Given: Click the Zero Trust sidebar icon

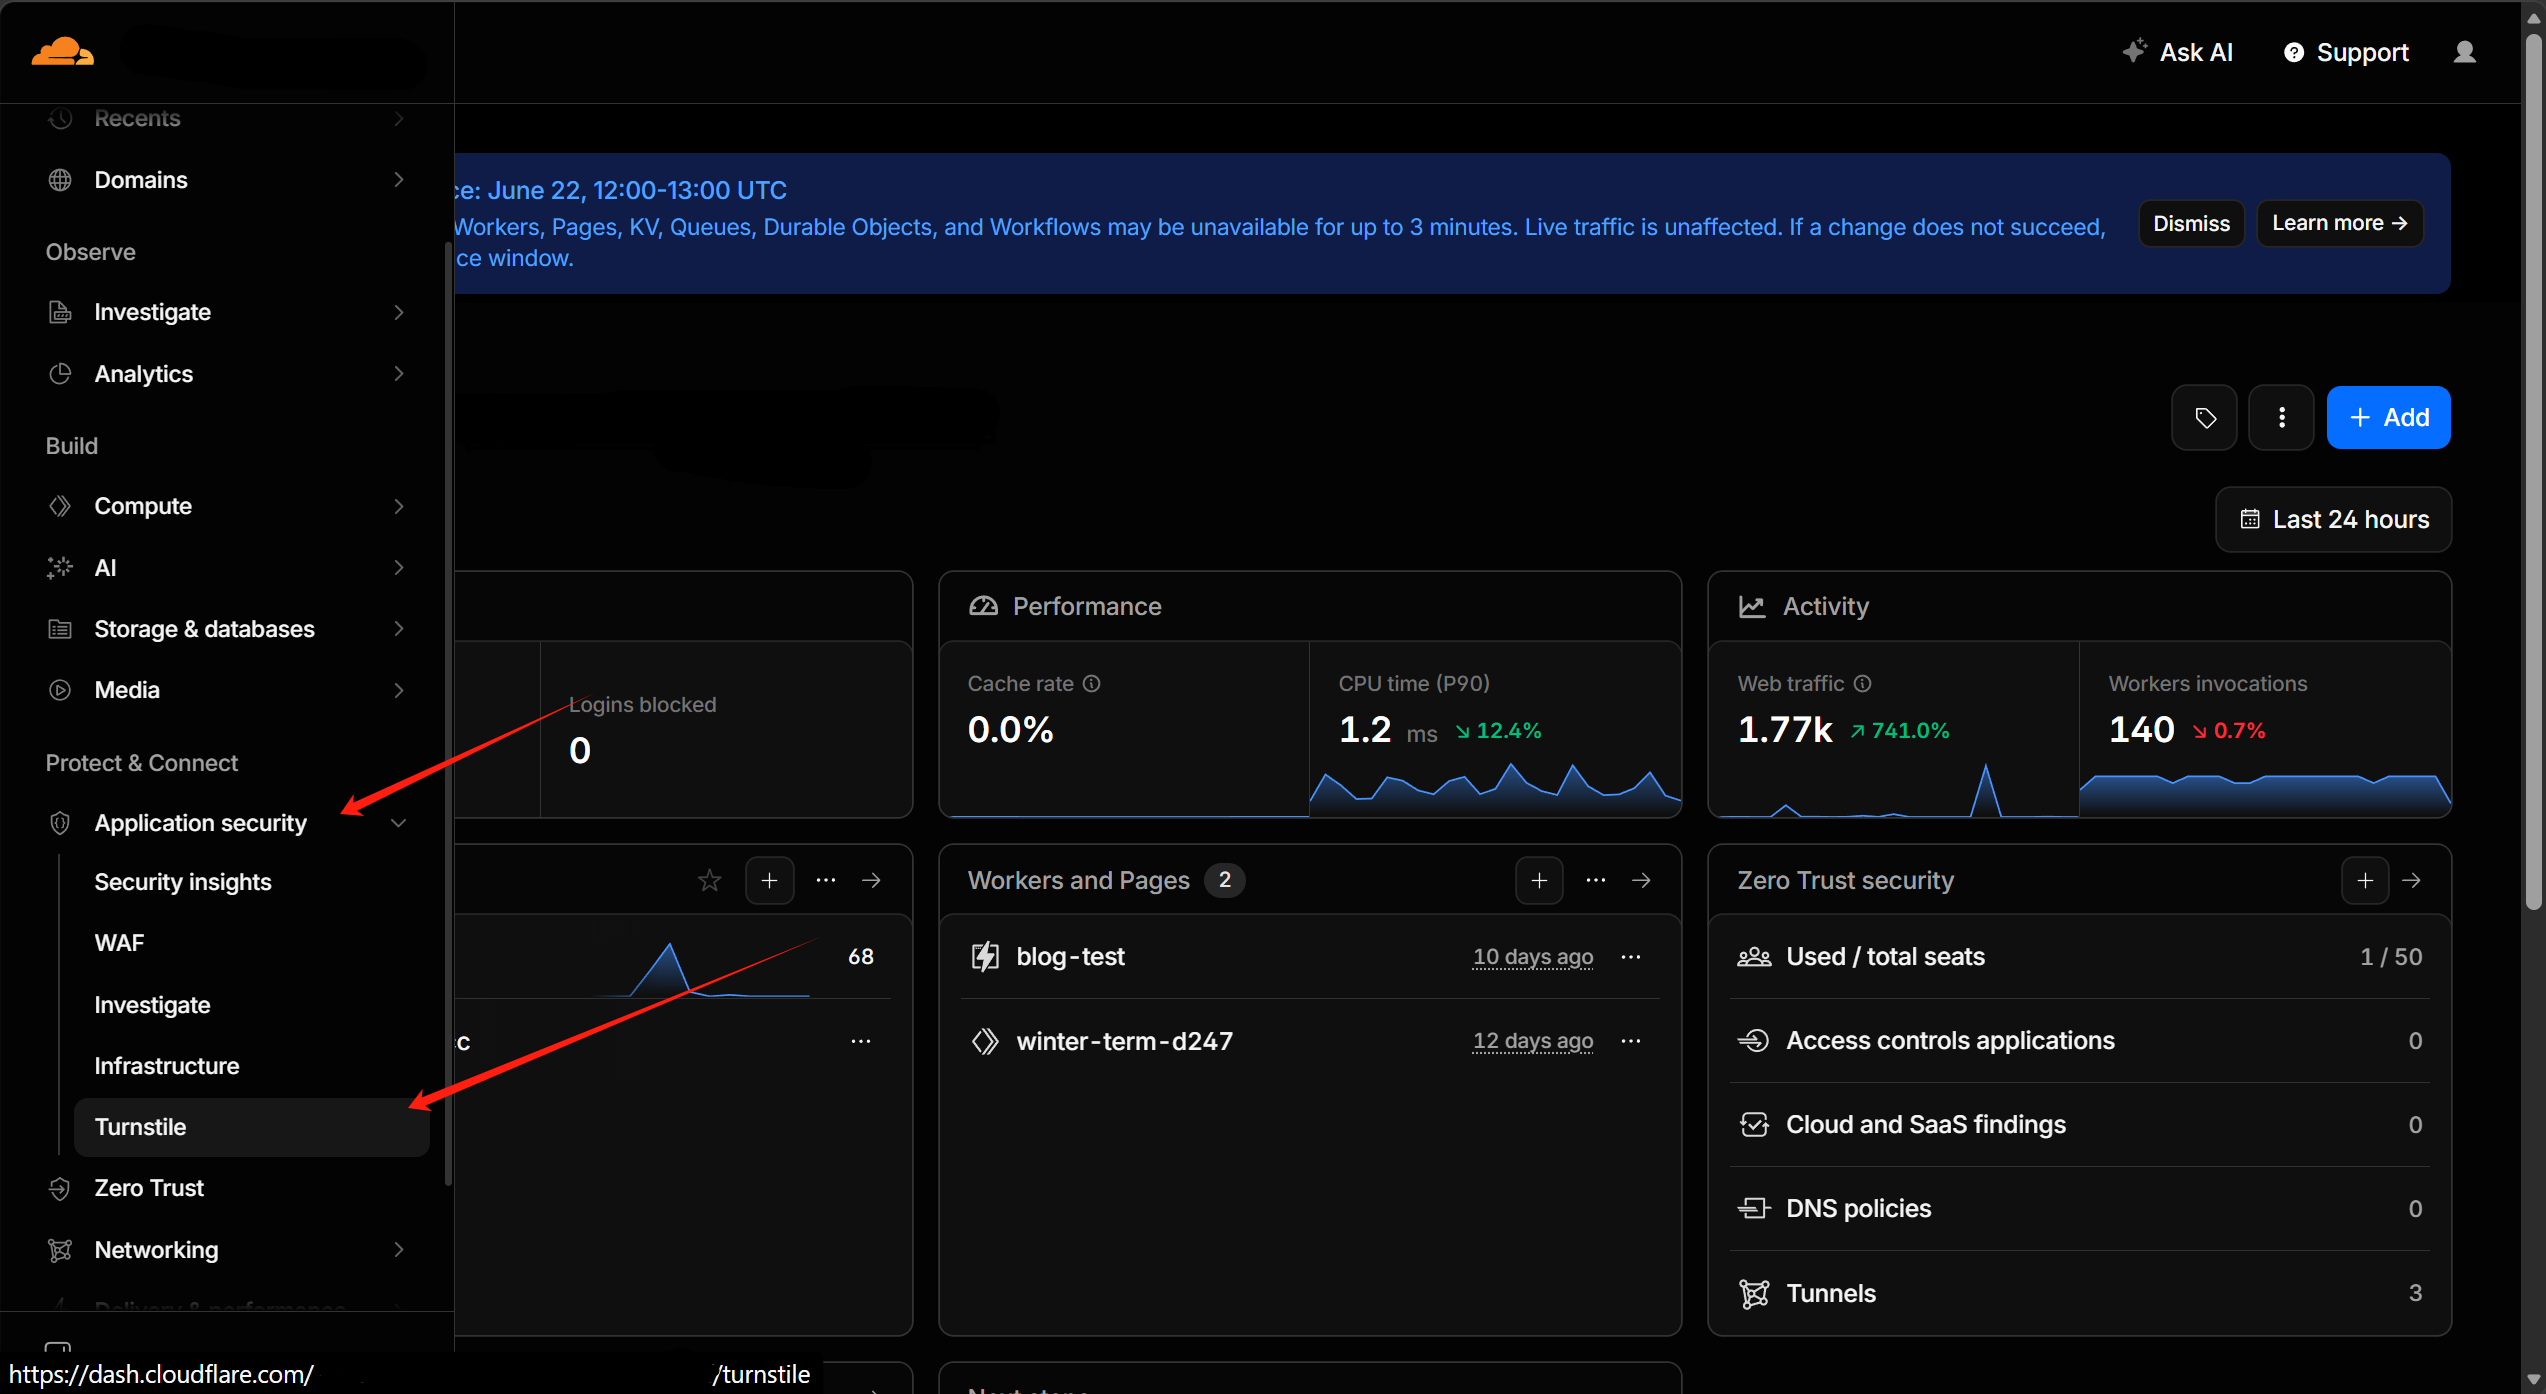Looking at the screenshot, I should [60, 1188].
